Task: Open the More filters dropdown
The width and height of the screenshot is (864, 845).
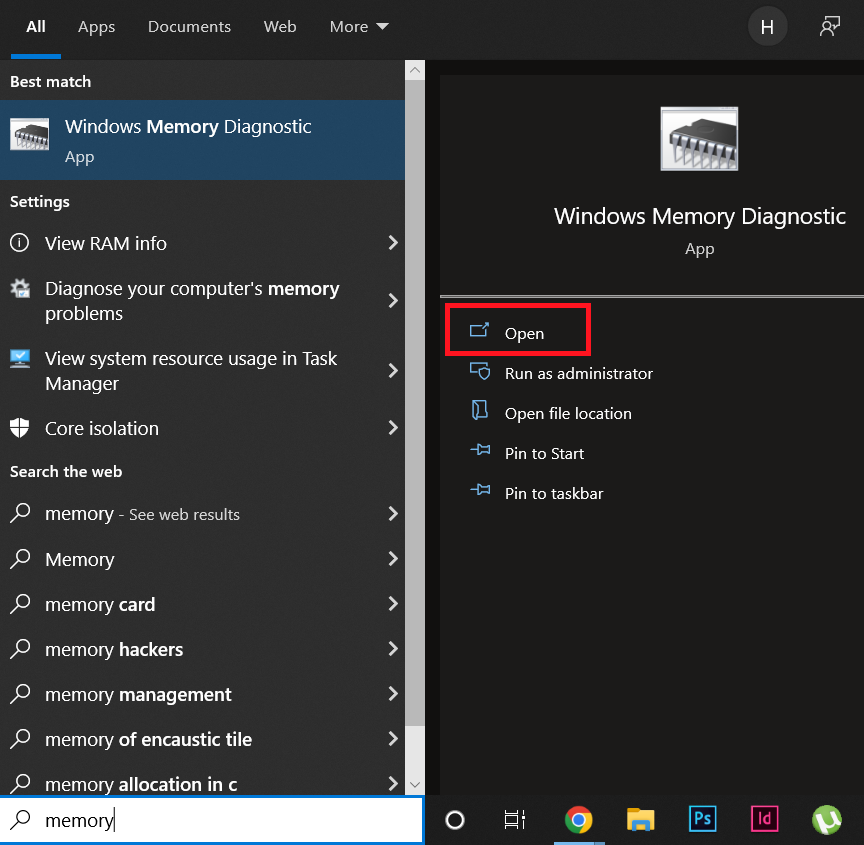Action: 359,26
